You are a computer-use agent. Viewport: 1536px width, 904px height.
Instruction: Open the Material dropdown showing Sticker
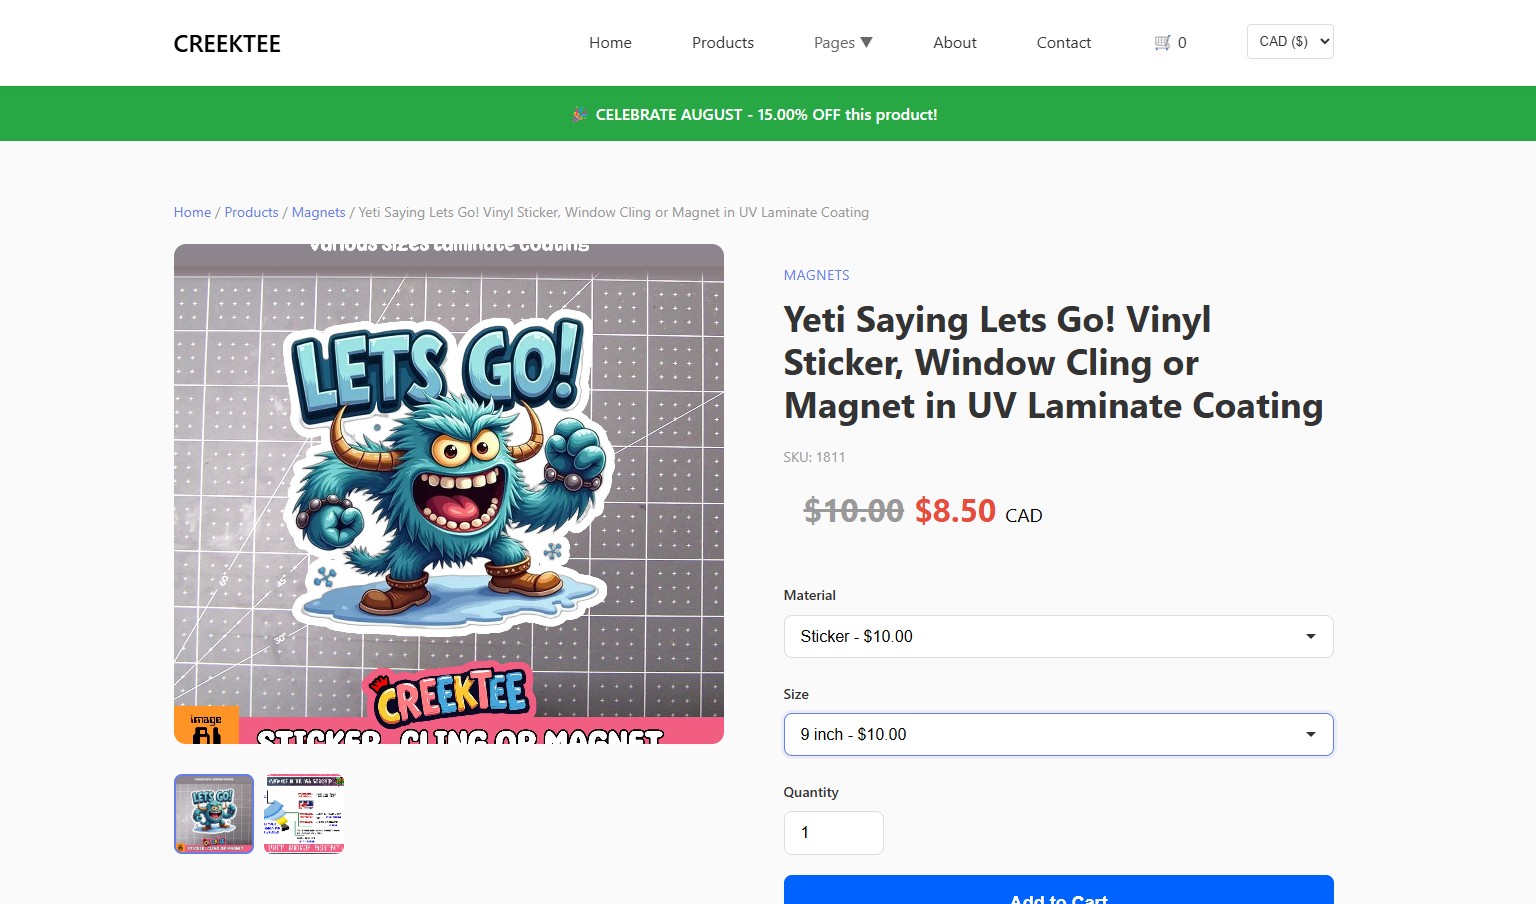1058,636
